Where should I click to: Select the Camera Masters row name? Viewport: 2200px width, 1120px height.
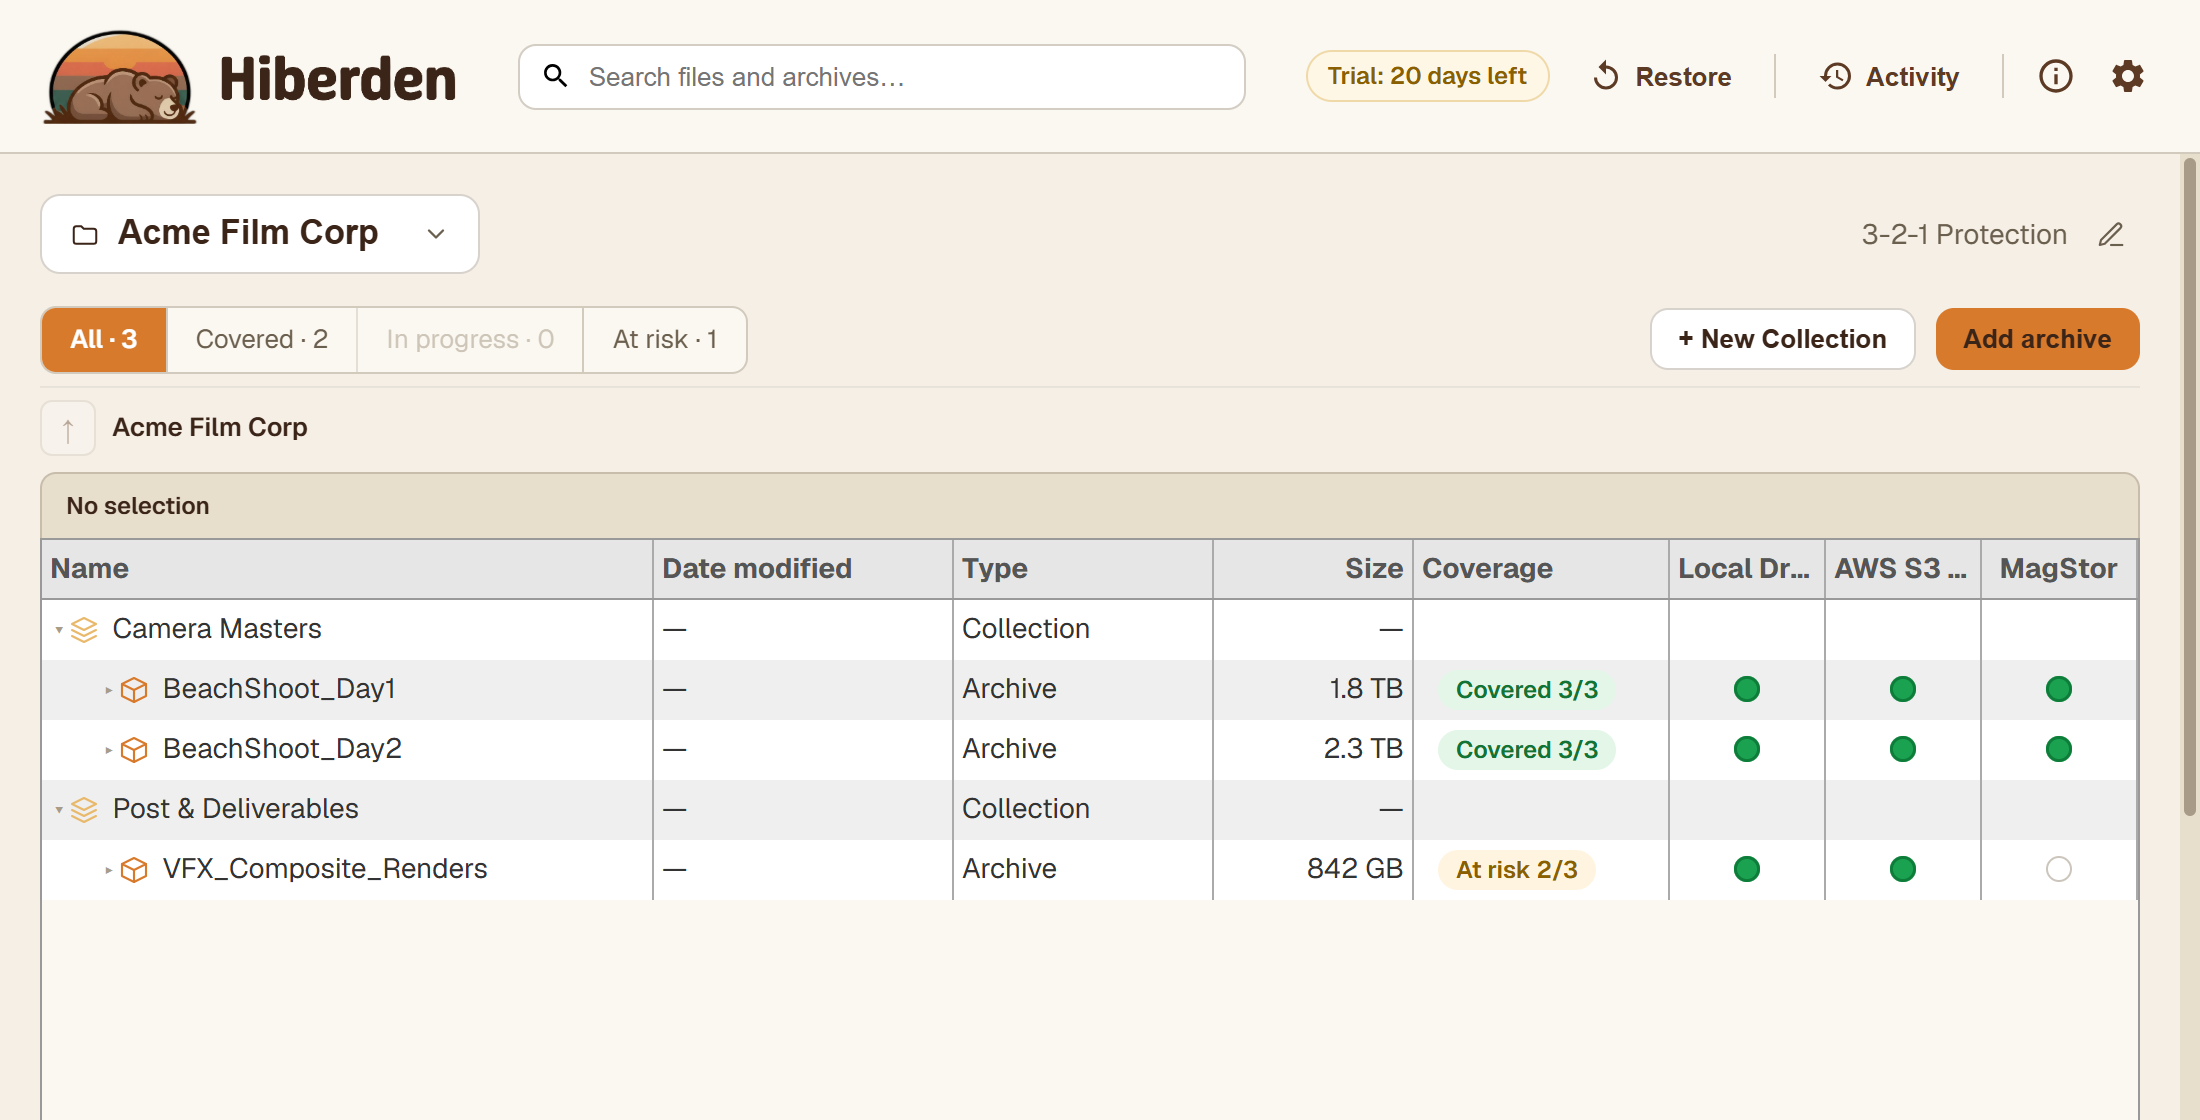217,629
